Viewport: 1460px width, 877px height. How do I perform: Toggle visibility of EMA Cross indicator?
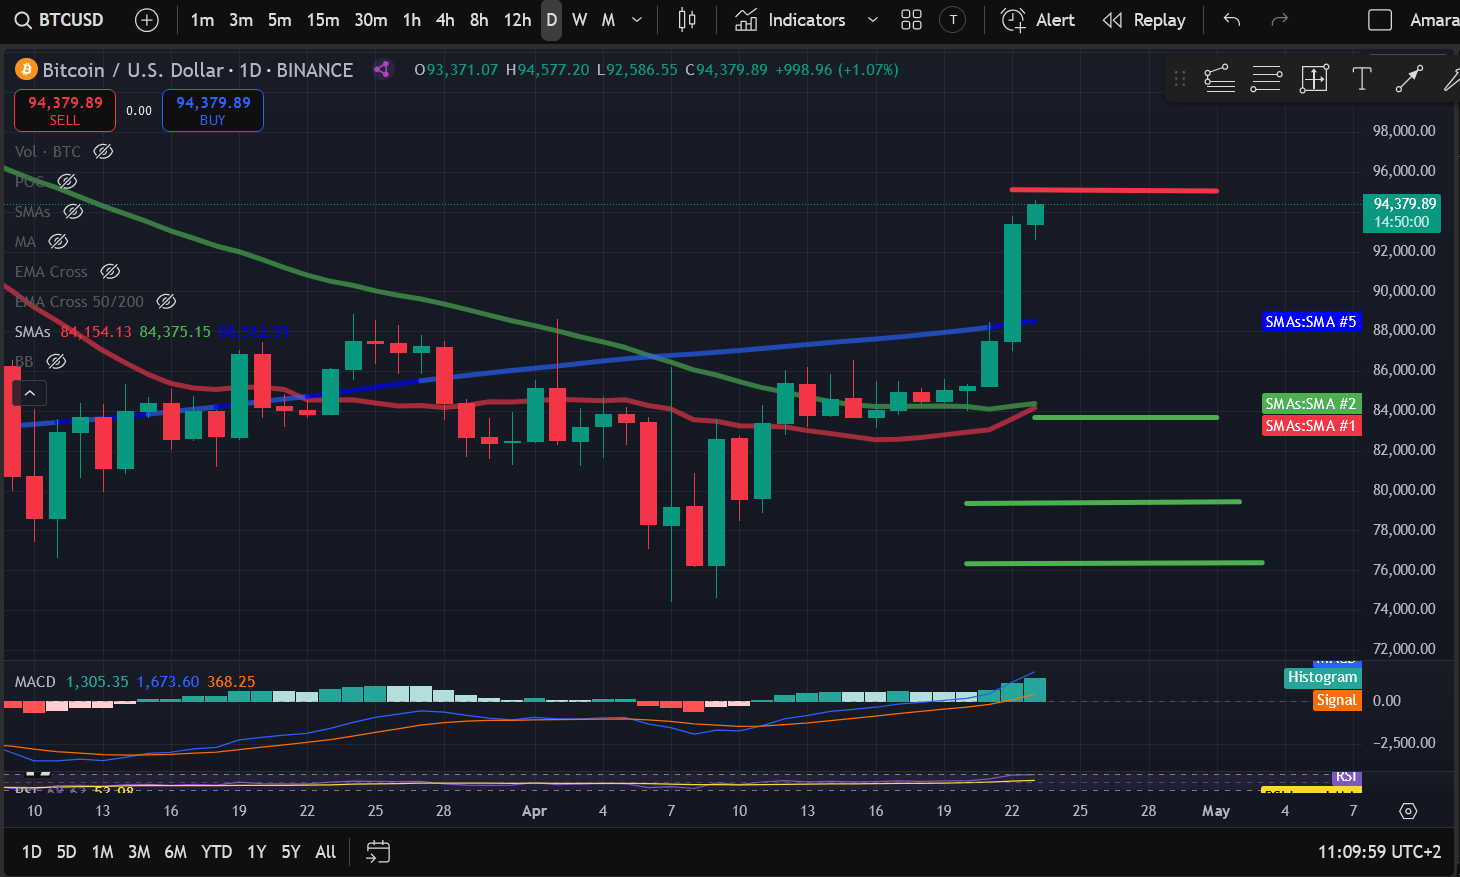tap(110, 272)
